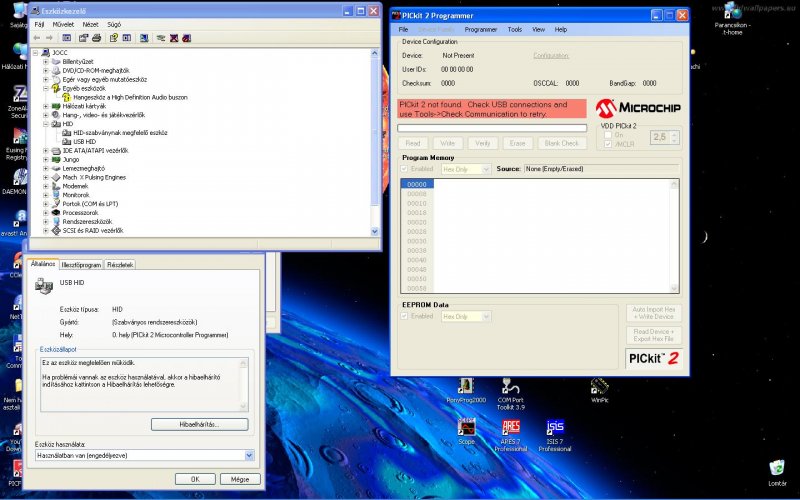Click the Rendszereszközök category icon
800x500 pixels.
pyautogui.click(x=56, y=221)
